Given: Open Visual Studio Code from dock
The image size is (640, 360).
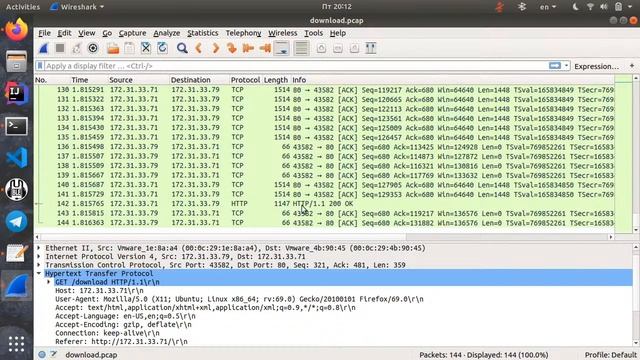Looking at the screenshot, I should point(16,158).
